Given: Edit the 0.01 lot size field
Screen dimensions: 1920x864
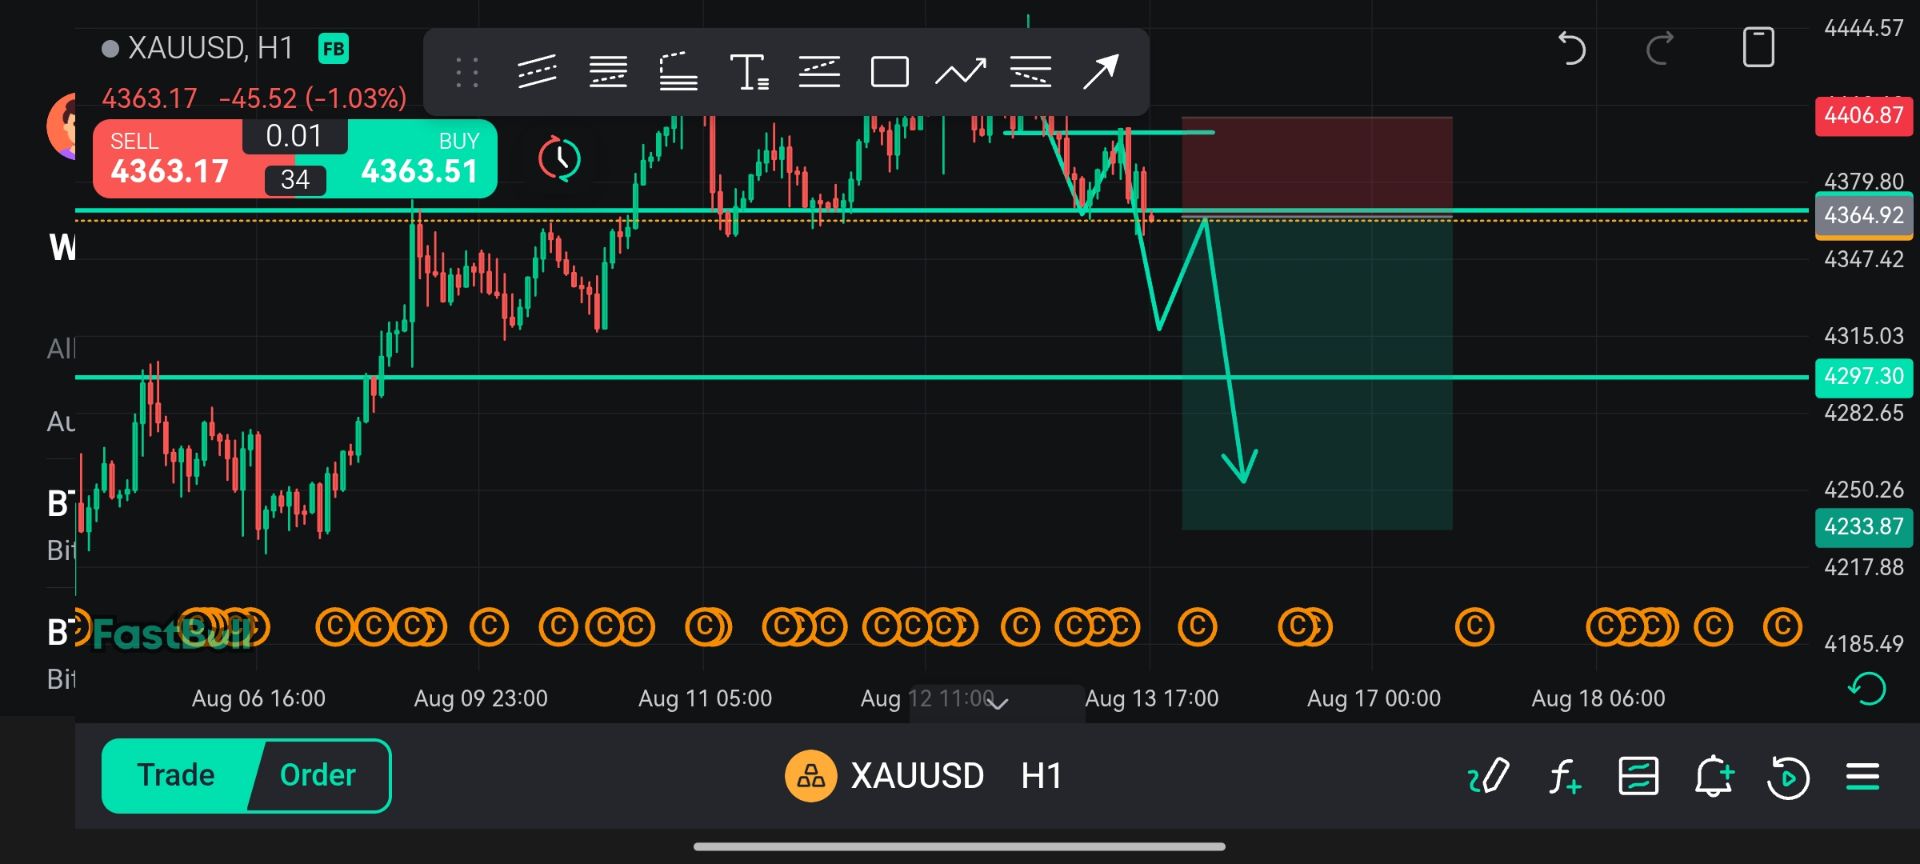Looking at the screenshot, I should (294, 136).
